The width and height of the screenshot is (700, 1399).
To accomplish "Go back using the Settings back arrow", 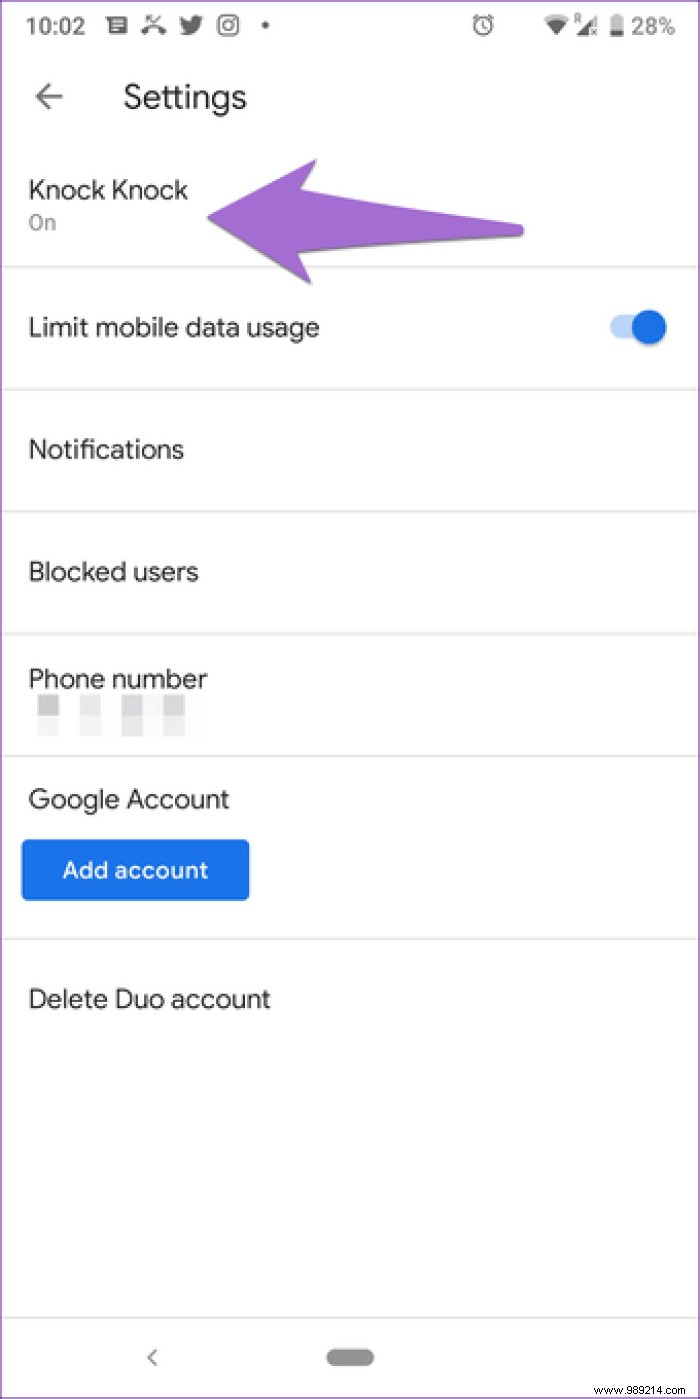I will [48, 96].
